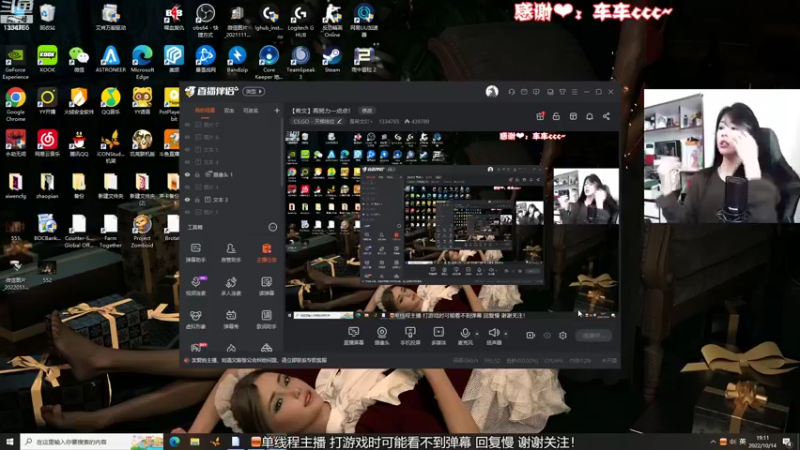Screen dimensions: 800x450
Task: Open the 弹幕秀 tool
Action: [231, 319]
